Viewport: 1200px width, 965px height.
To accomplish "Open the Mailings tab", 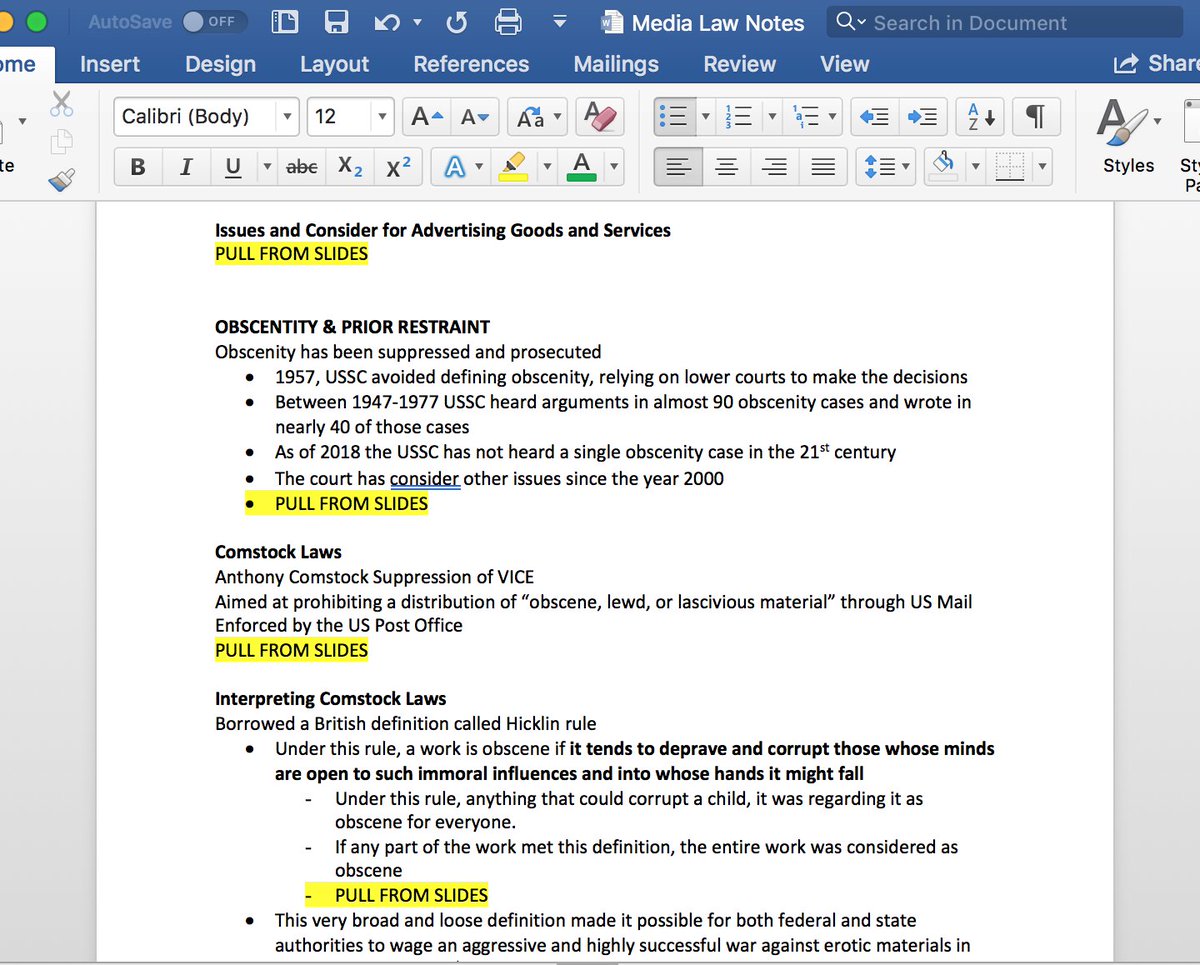I will [616, 64].
